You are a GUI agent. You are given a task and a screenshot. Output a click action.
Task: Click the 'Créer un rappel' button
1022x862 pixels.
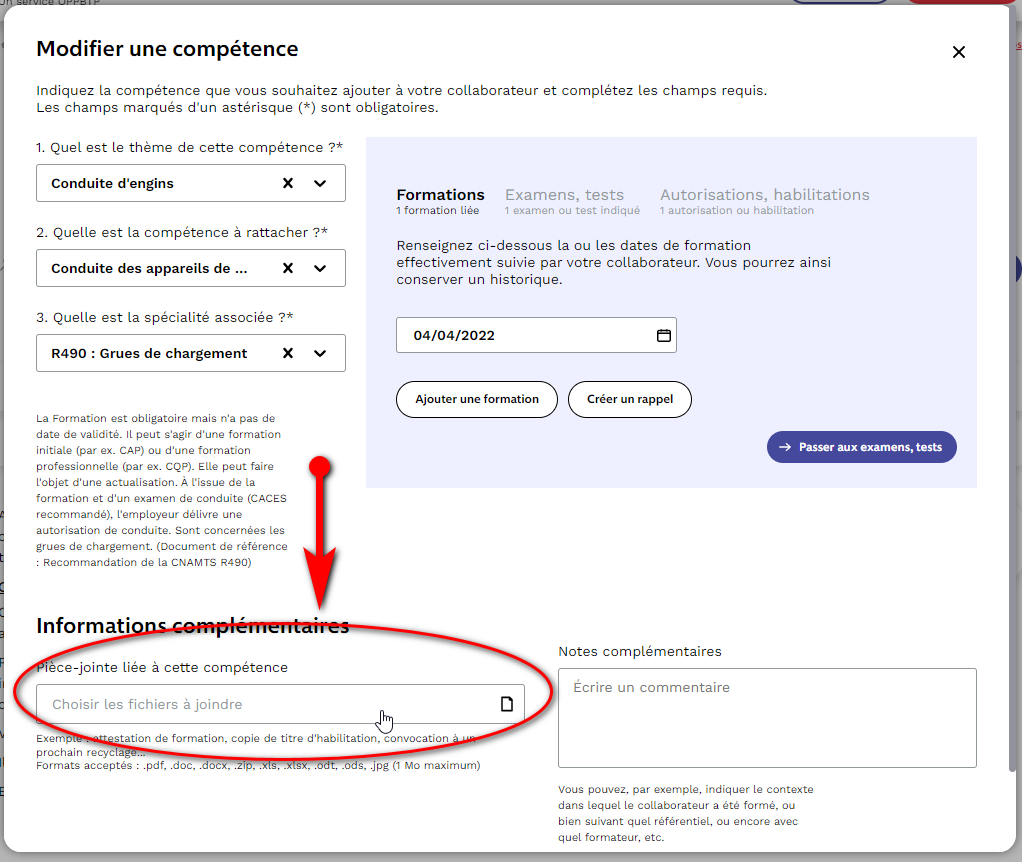(630, 399)
